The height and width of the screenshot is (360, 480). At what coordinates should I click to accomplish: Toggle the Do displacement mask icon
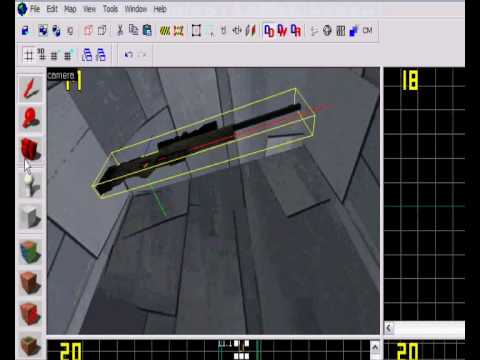[269, 31]
